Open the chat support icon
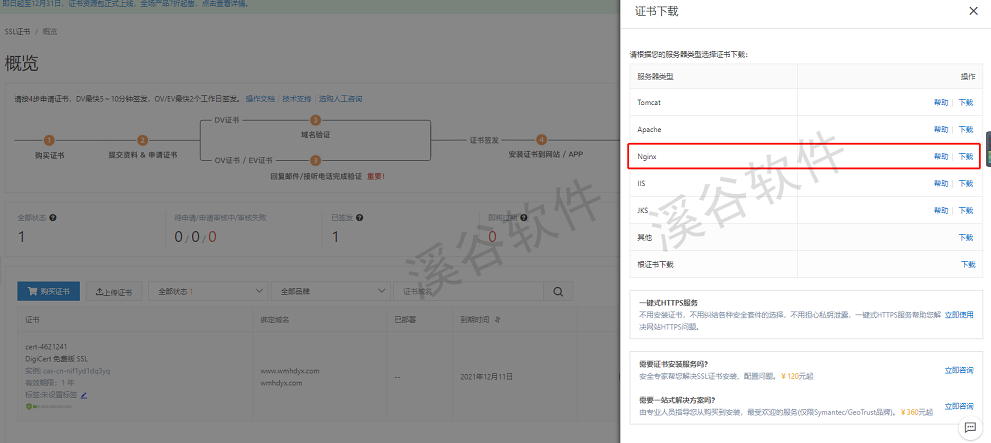The image size is (991, 443). [970, 427]
